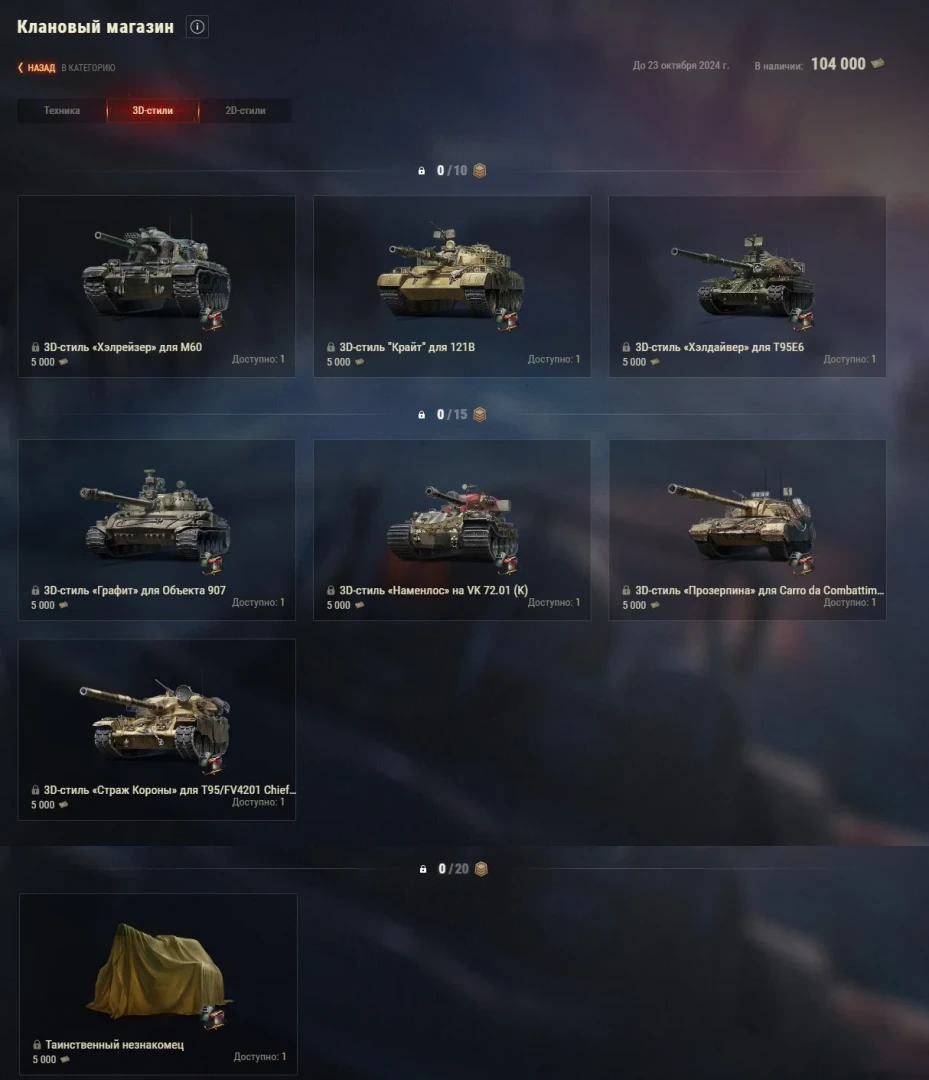This screenshot has height=1080, width=929.
Task: Click the lock icon beside 0/20 counter
Action: click(423, 869)
